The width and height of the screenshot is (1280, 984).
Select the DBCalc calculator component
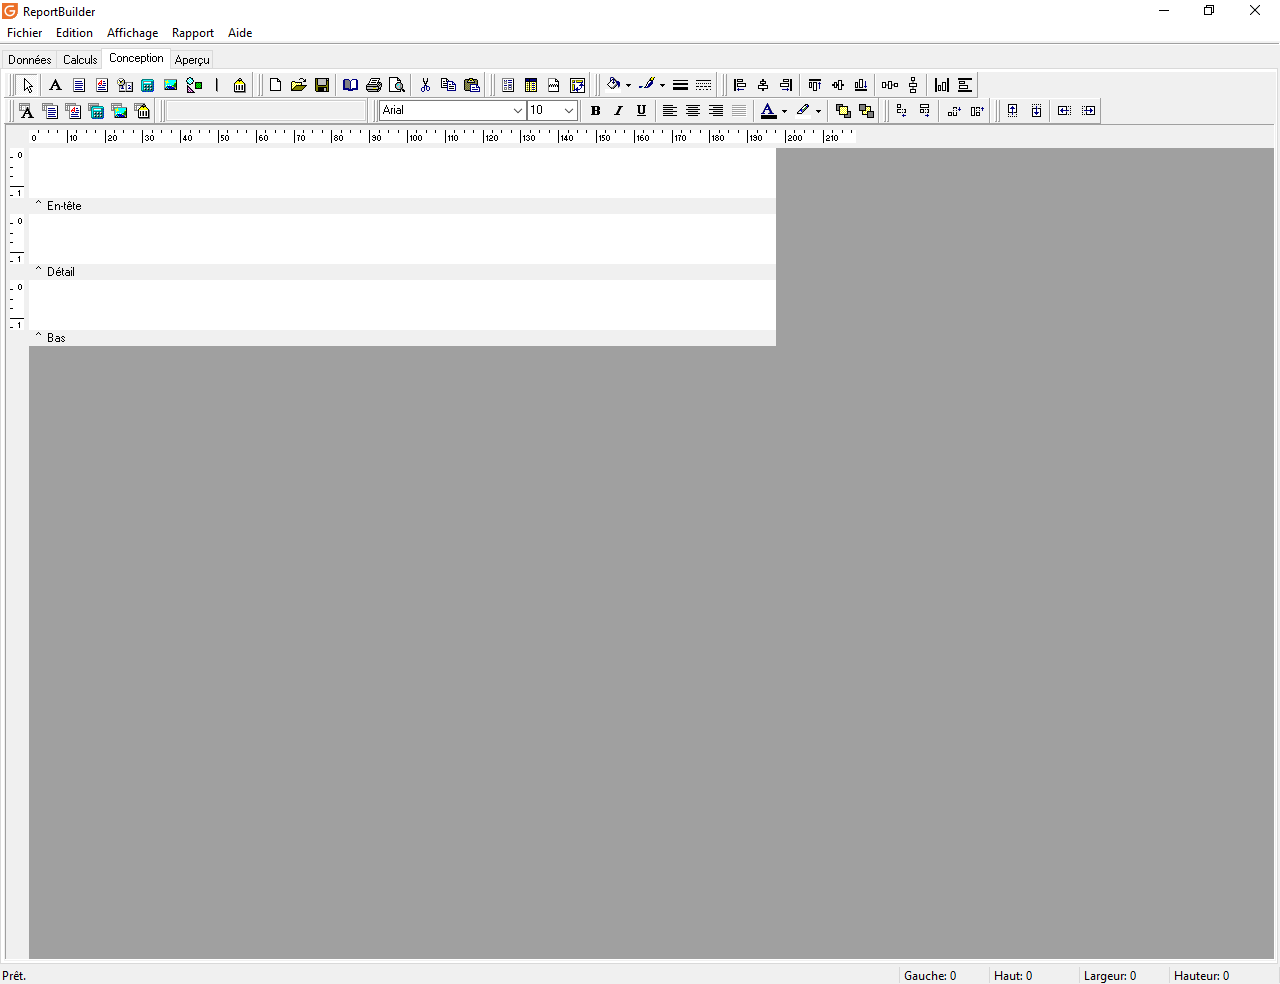pyautogui.click(x=96, y=111)
